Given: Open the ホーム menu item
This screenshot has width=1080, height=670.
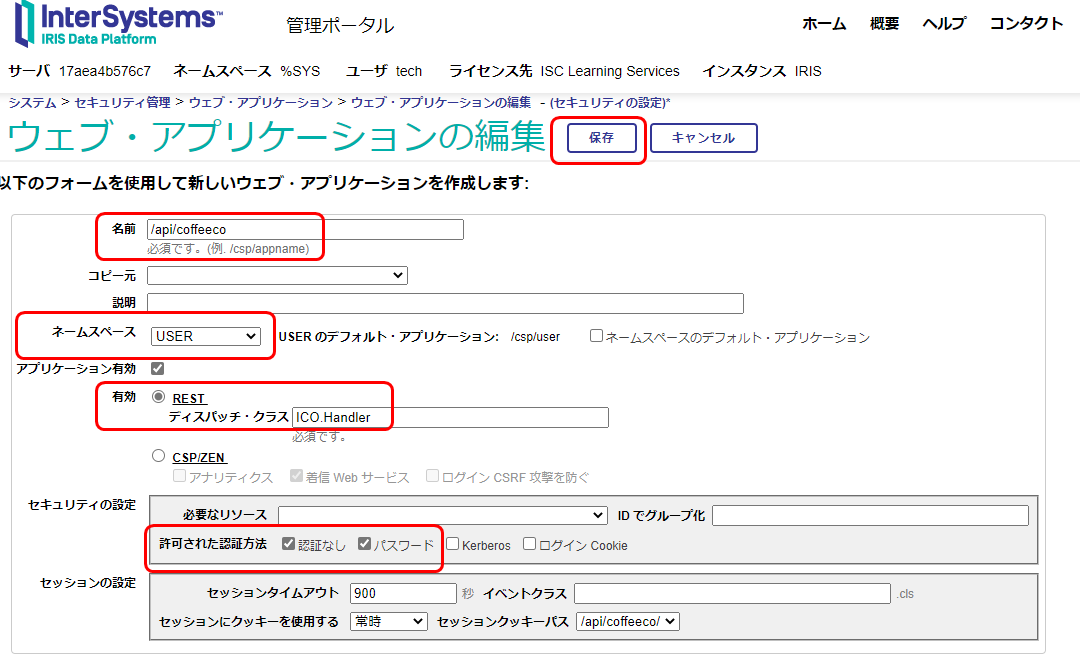Looking at the screenshot, I should (x=824, y=24).
